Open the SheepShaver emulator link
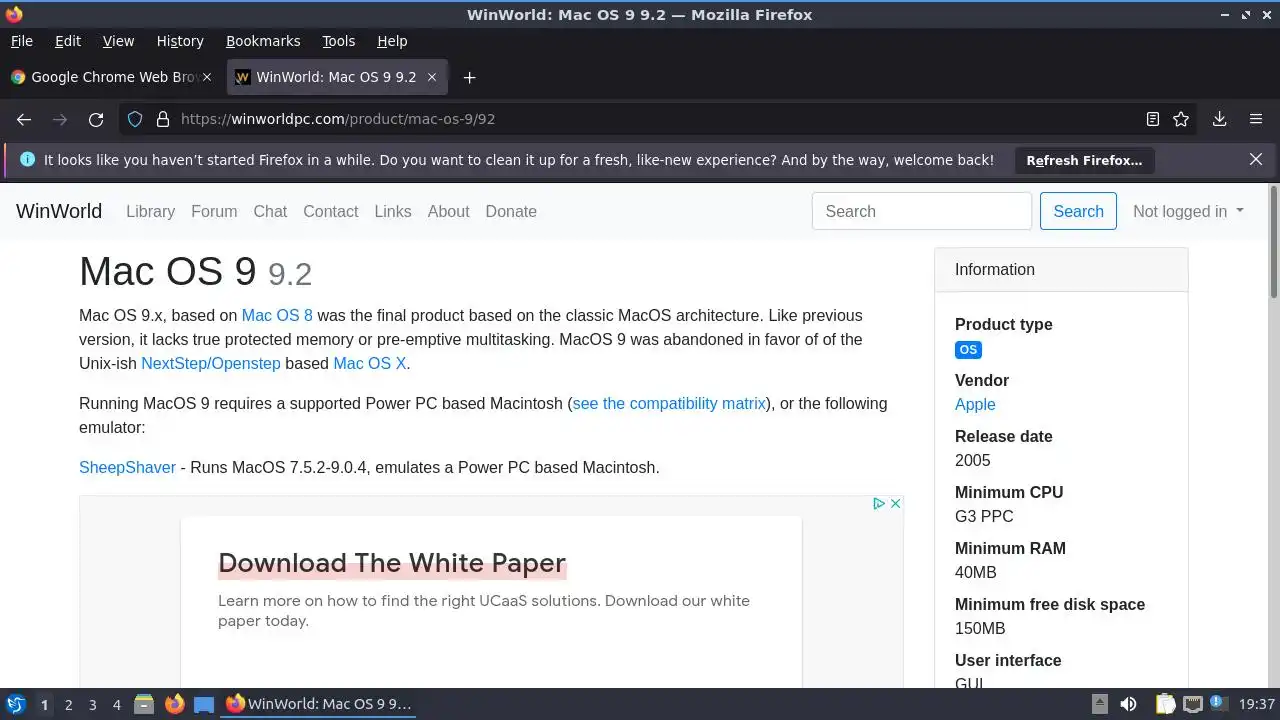The height and width of the screenshot is (720, 1280). tap(127, 467)
